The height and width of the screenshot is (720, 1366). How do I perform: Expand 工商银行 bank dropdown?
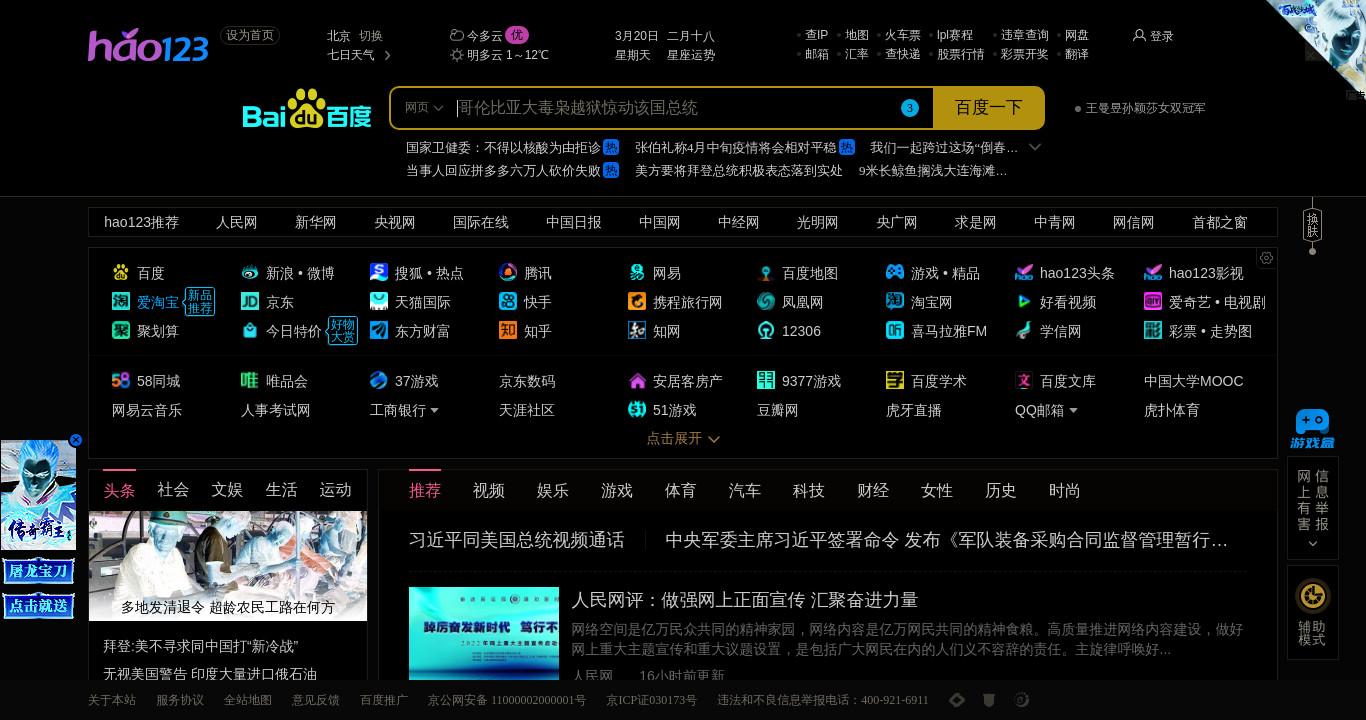434,410
